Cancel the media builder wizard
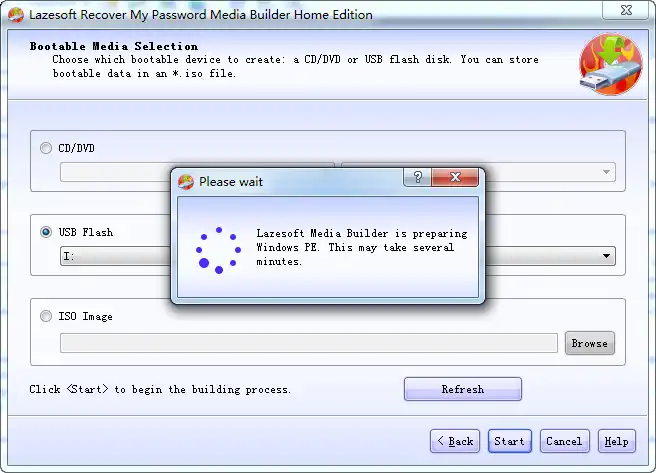 point(564,441)
